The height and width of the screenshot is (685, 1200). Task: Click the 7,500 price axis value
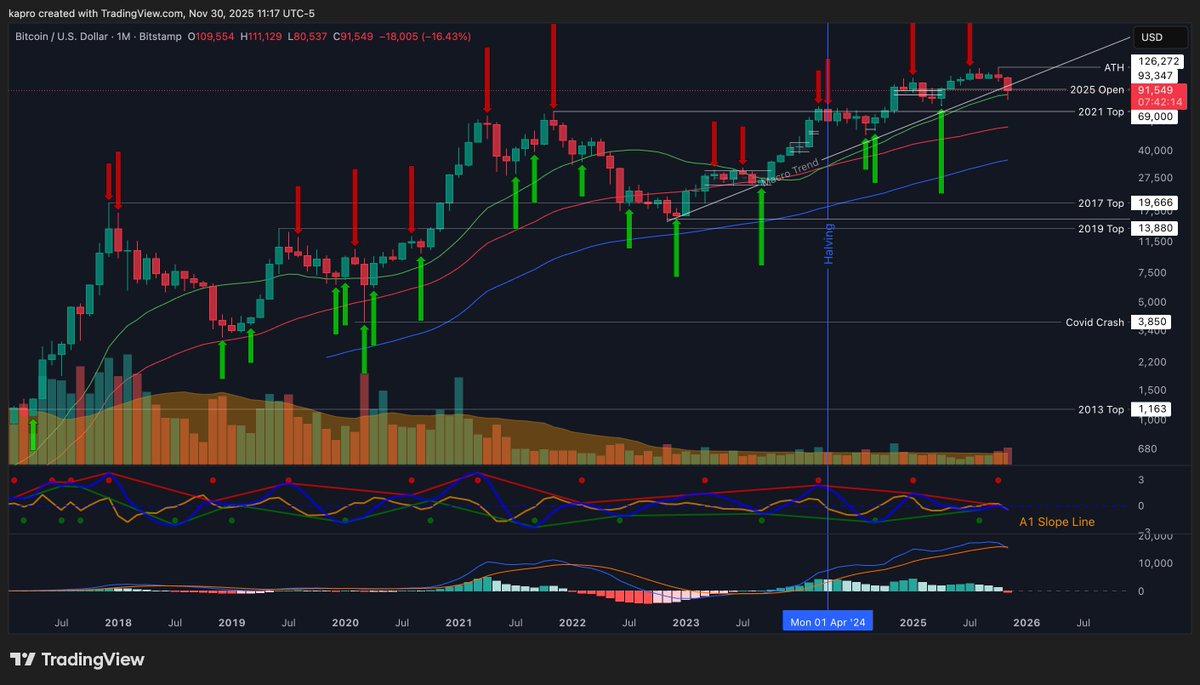point(1151,272)
